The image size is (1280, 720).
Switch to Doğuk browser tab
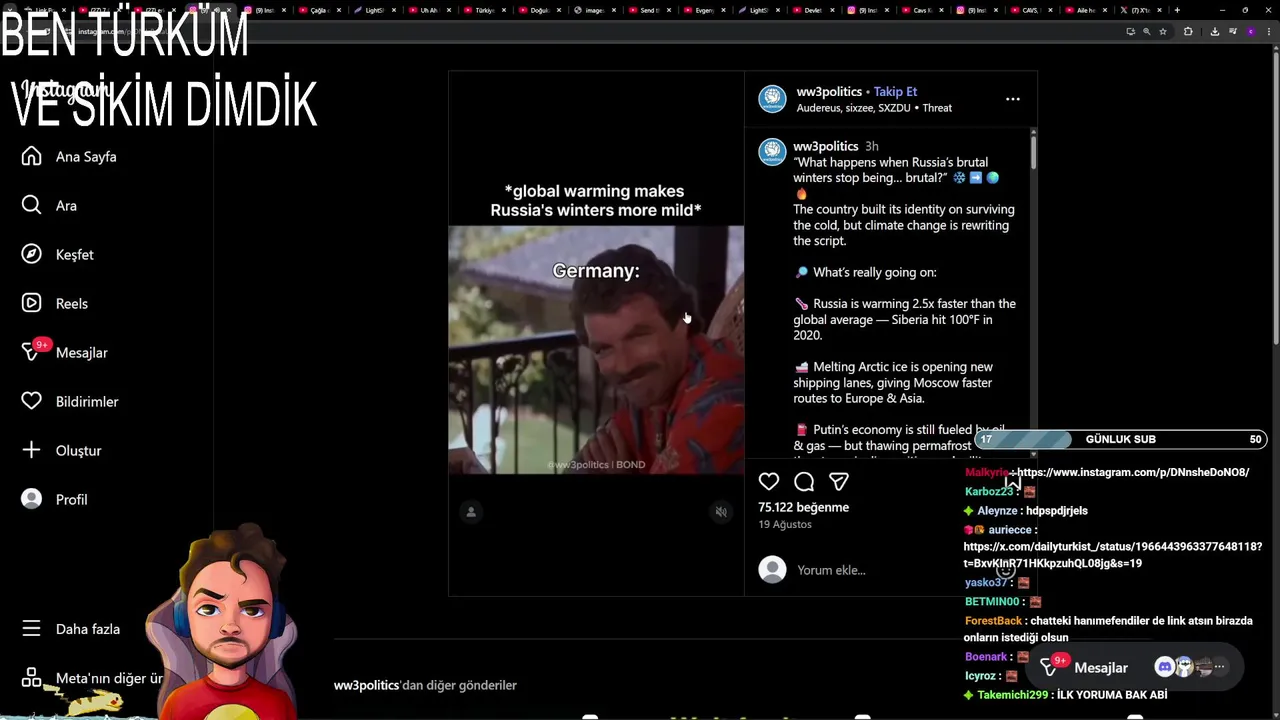coord(539,10)
